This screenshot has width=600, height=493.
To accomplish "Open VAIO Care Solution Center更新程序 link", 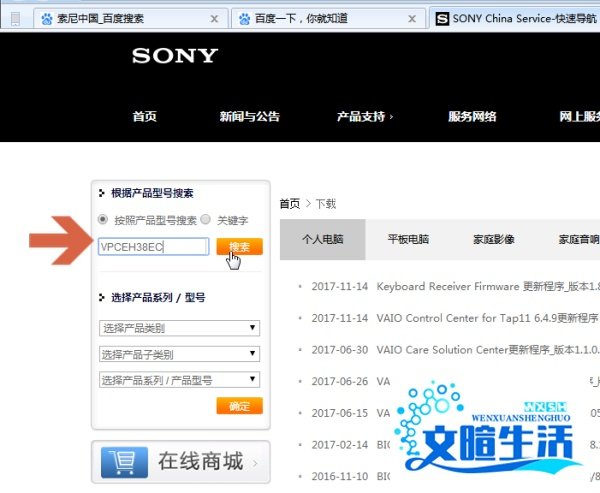I will point(488,350).
